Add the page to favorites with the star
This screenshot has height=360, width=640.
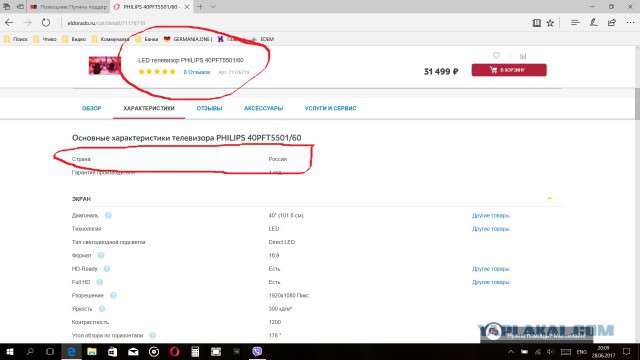550,23
